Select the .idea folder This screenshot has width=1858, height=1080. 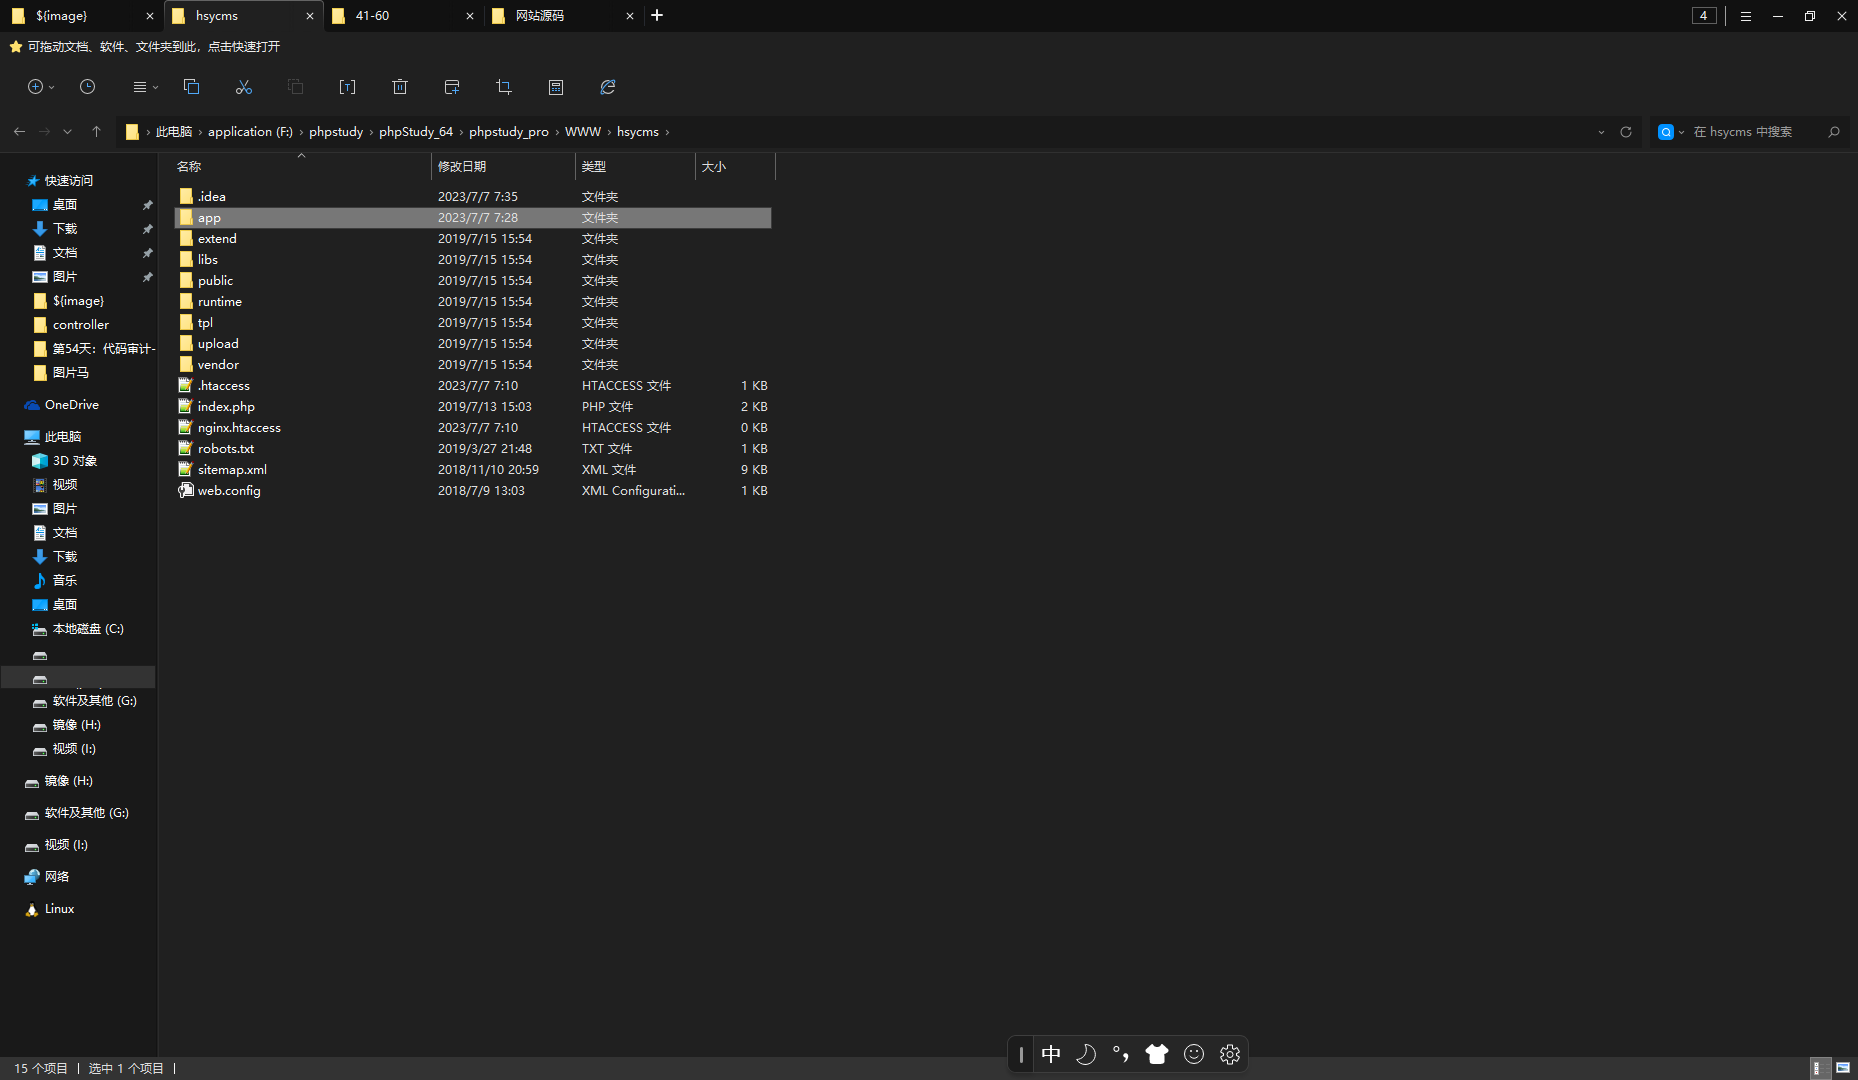pos(473,197)
